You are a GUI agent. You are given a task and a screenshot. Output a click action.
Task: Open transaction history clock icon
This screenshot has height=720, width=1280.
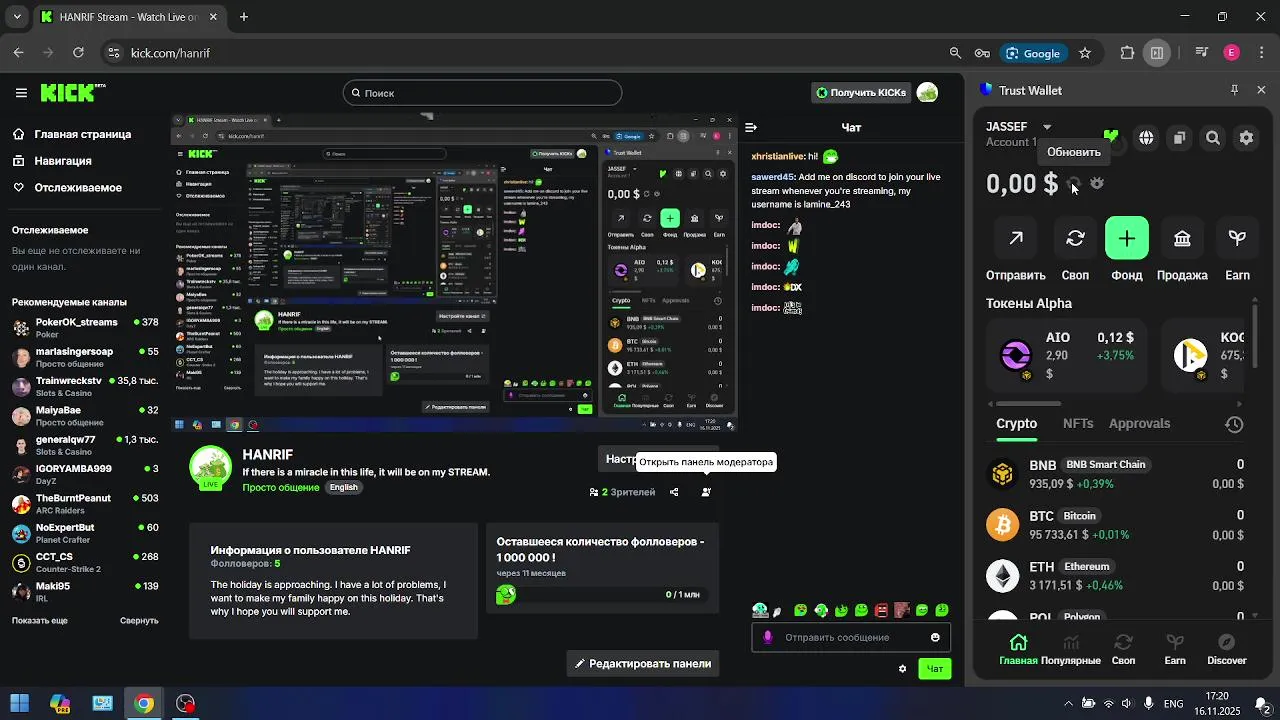pyautogui.click(x=1234, y=424)
